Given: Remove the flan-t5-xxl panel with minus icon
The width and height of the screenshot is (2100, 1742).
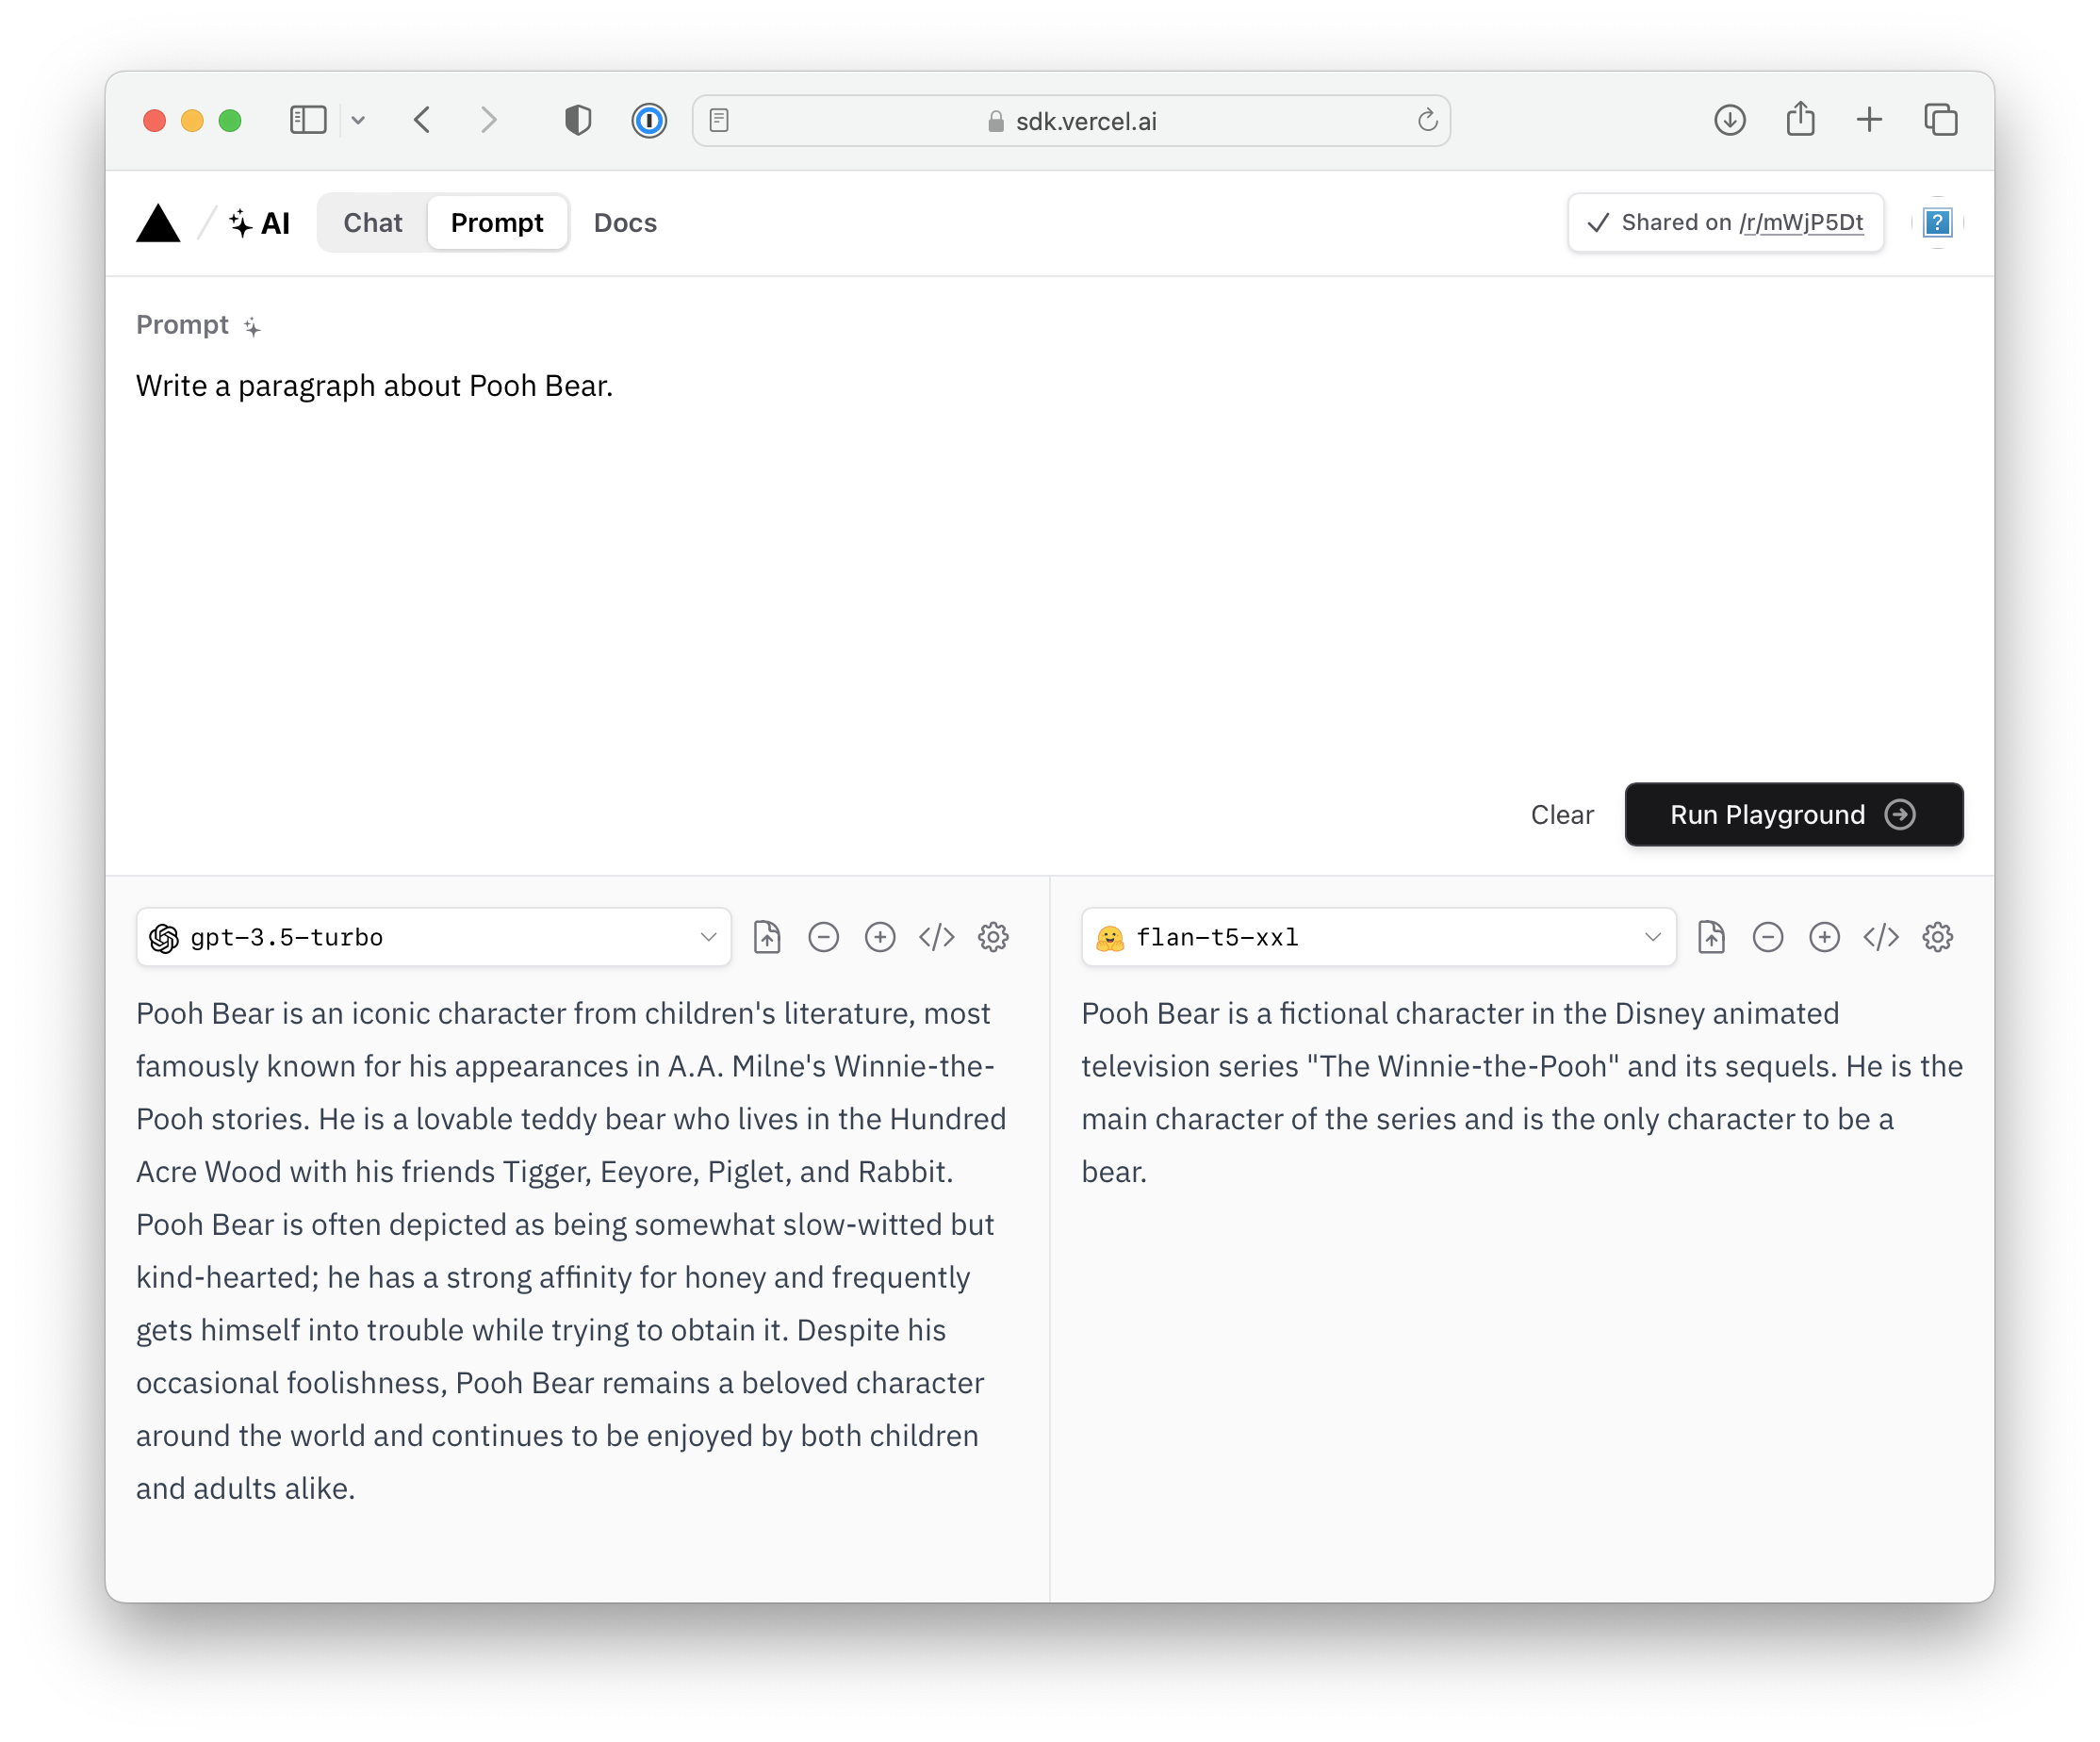Looking at the screenshot, I should (1768, 937).
